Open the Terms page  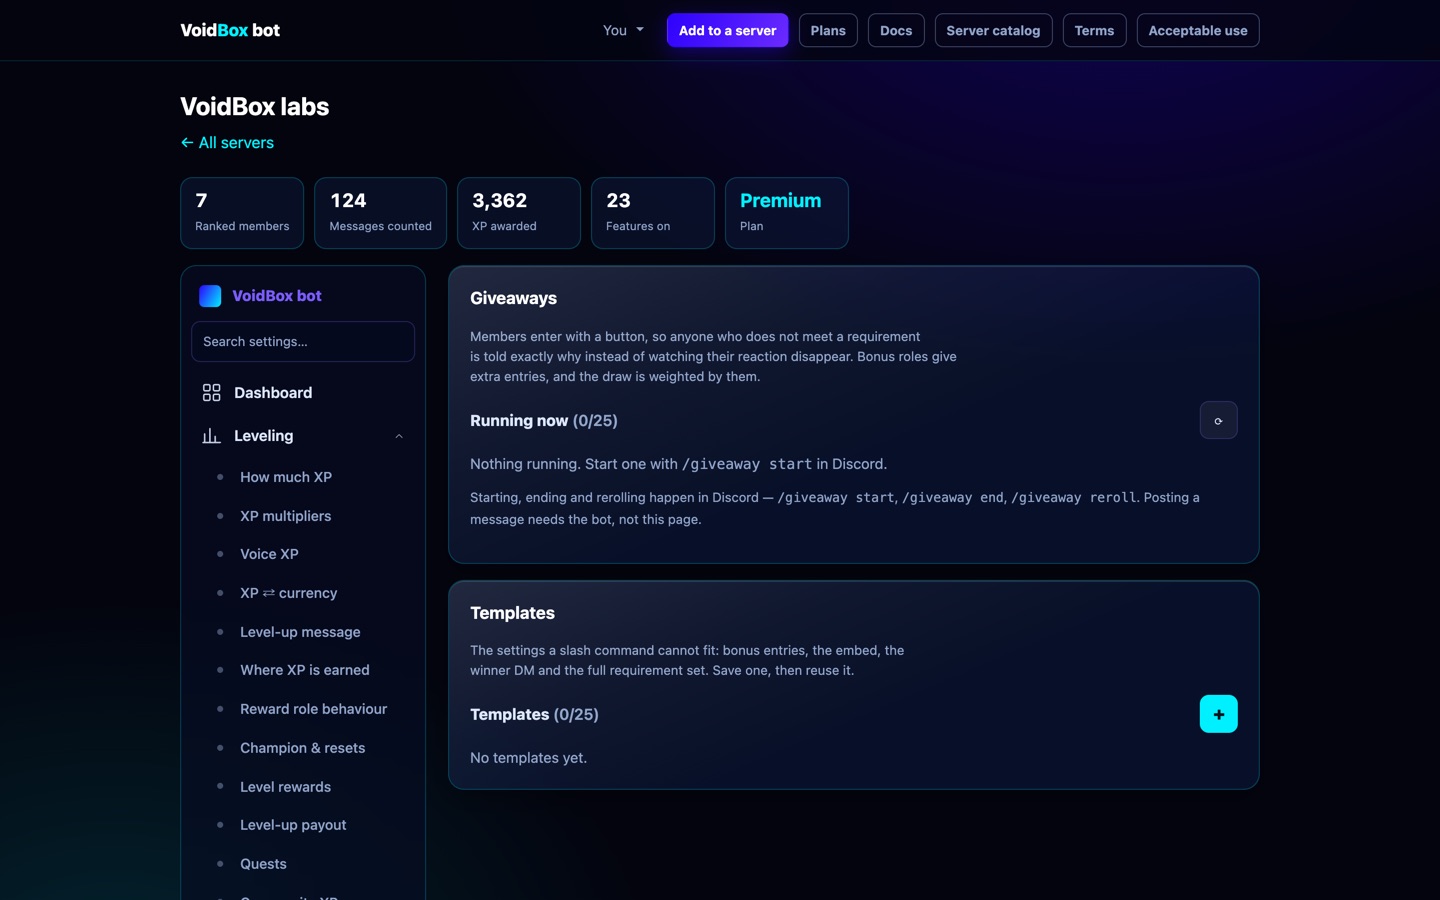coord(1094,30)
